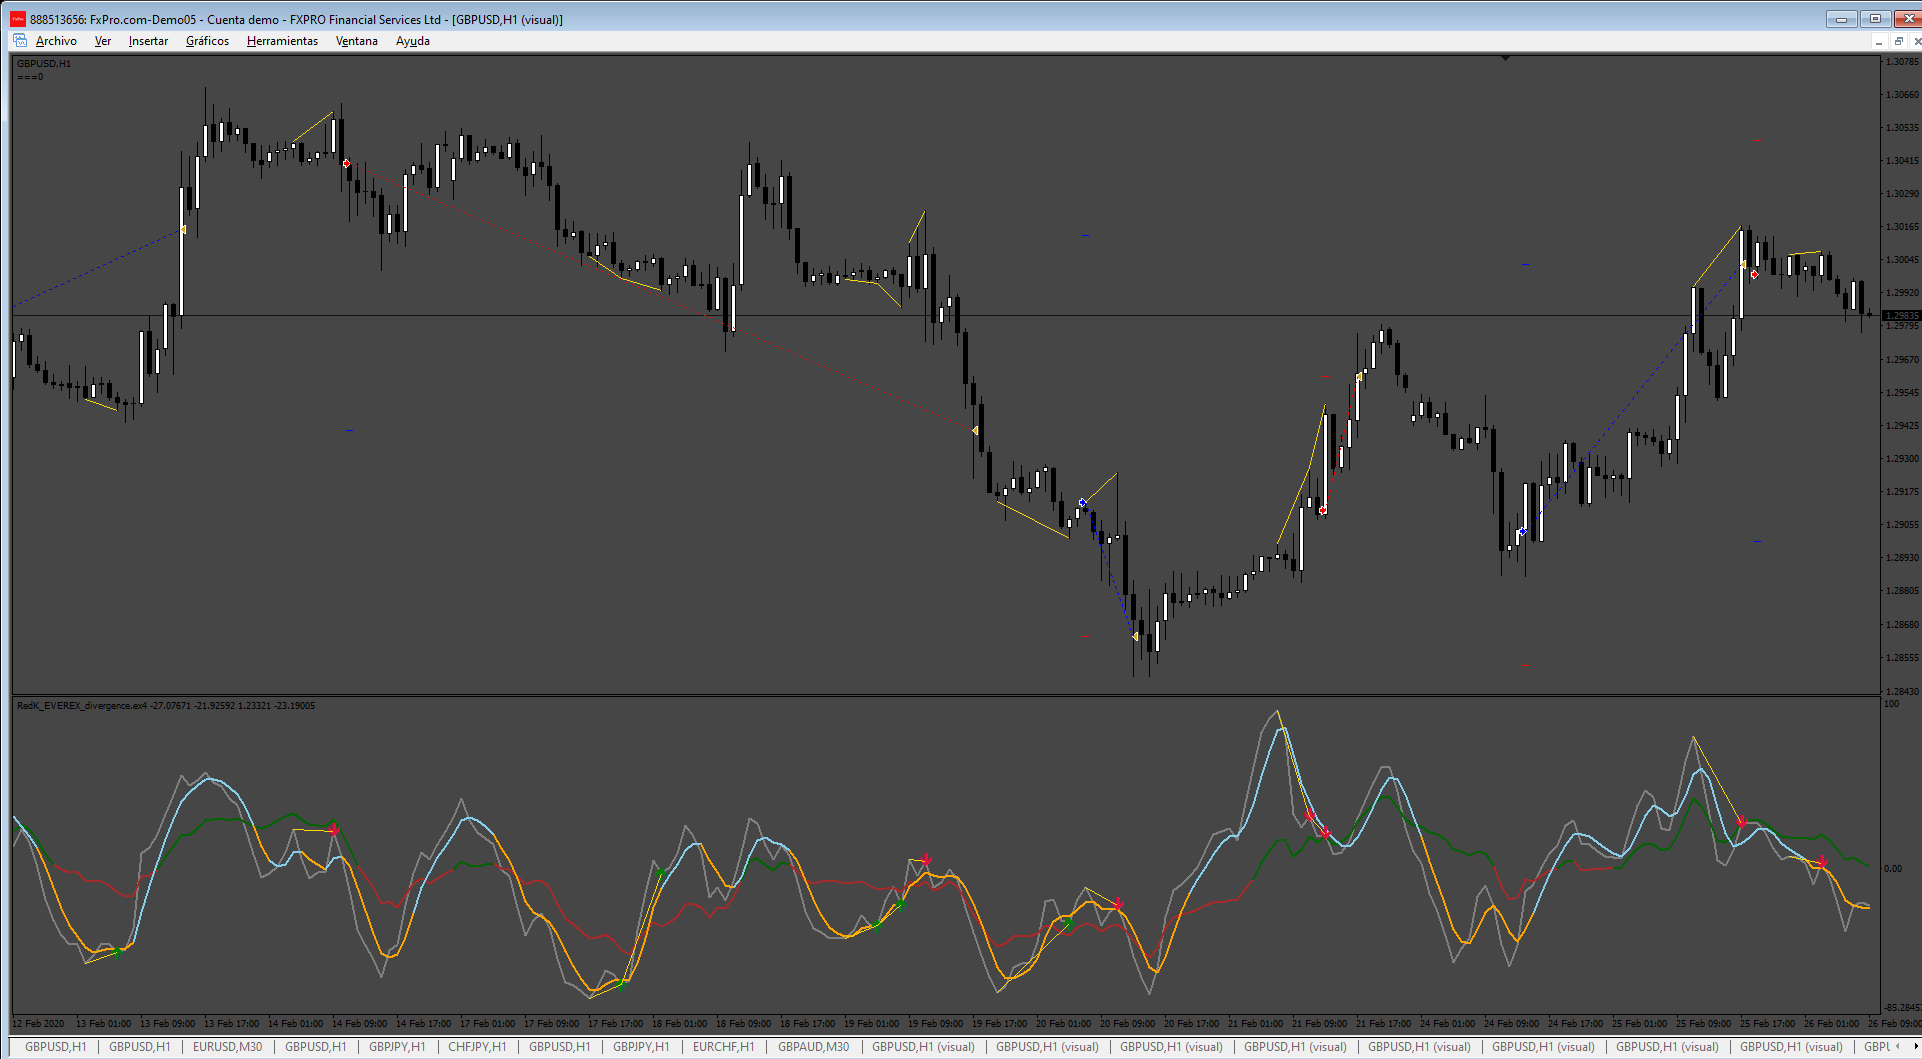Click the FxPro application icon in title bar
The width and height of the screenshot is (1922, 1059).
pos(17,19)
